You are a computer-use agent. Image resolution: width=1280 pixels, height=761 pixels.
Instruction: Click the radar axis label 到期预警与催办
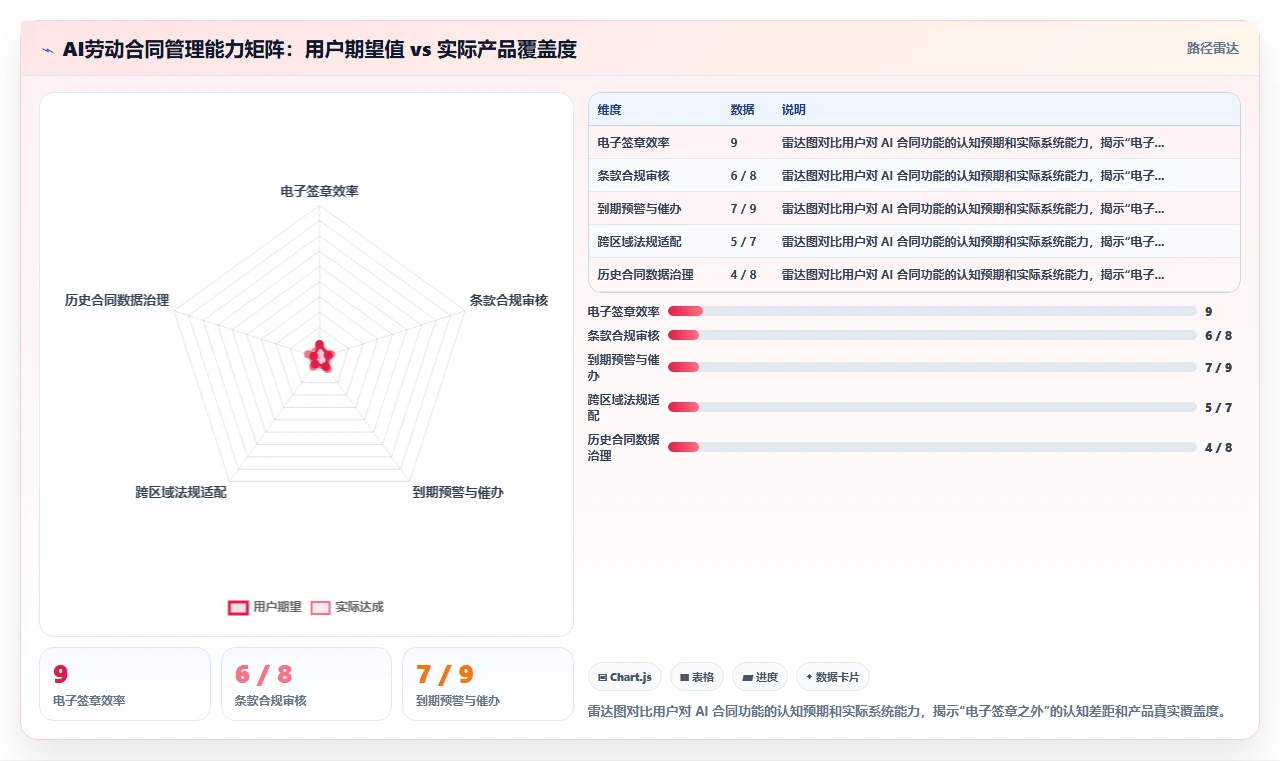(458, 492)
